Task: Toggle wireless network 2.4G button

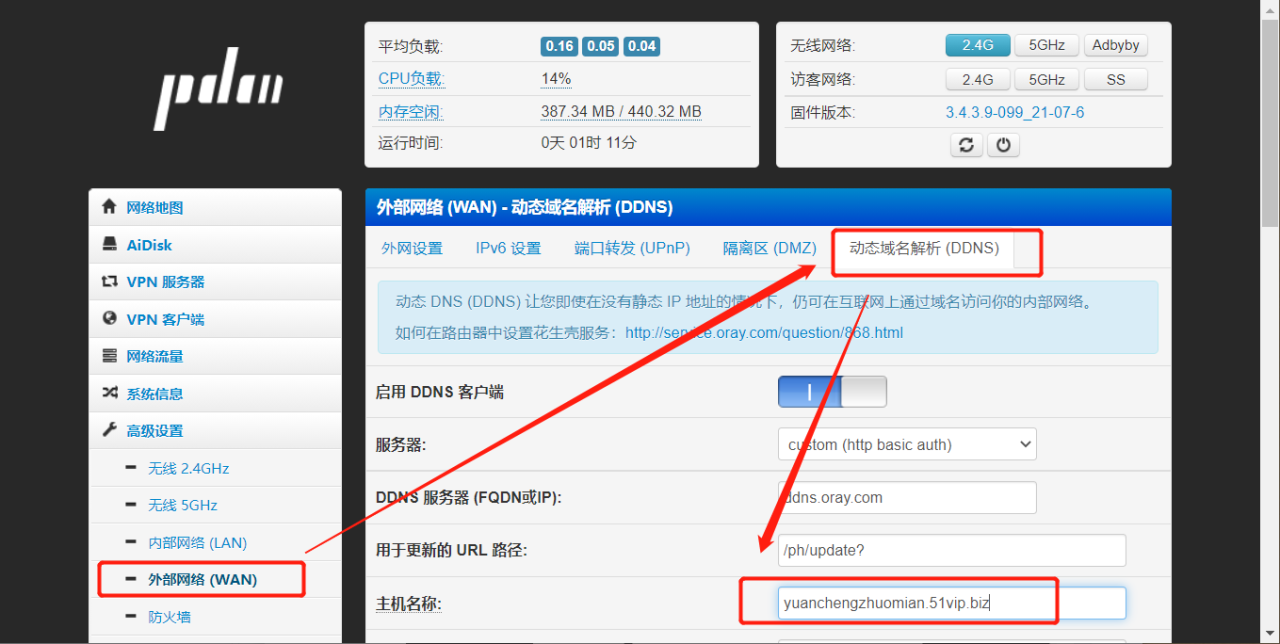Action: [977, 45]
